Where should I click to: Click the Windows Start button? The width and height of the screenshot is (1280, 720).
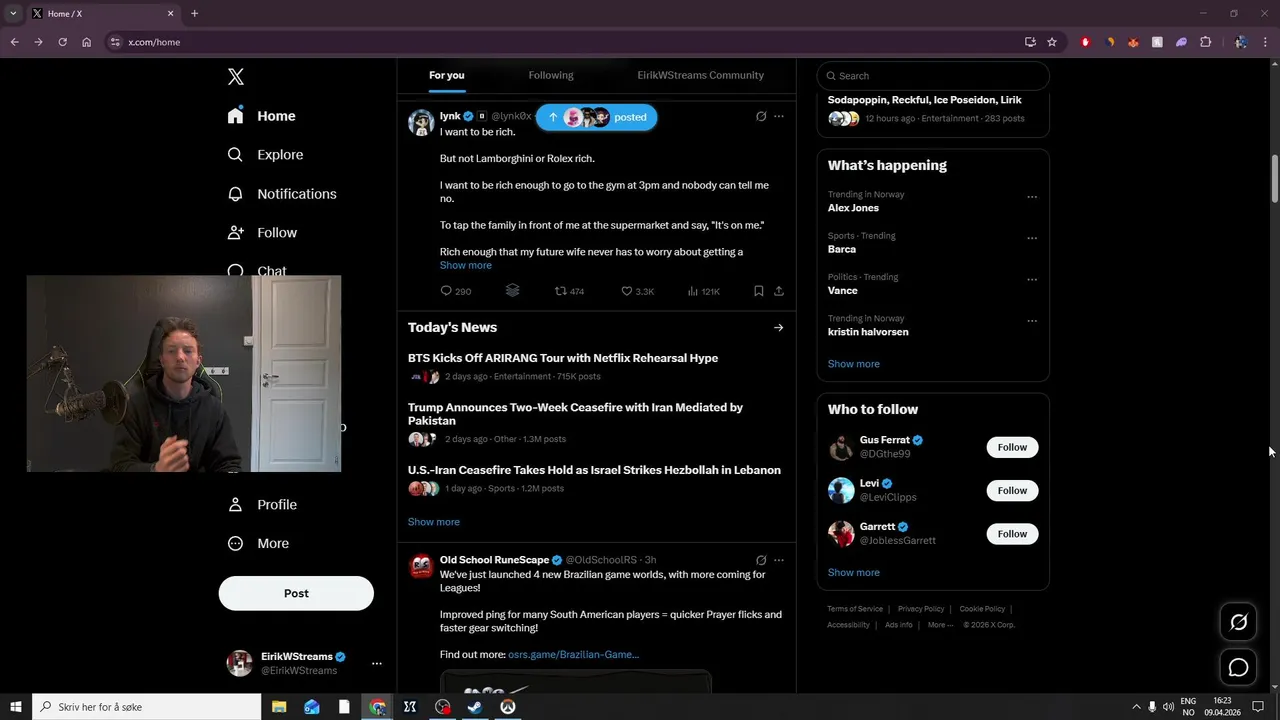(16, 707)
